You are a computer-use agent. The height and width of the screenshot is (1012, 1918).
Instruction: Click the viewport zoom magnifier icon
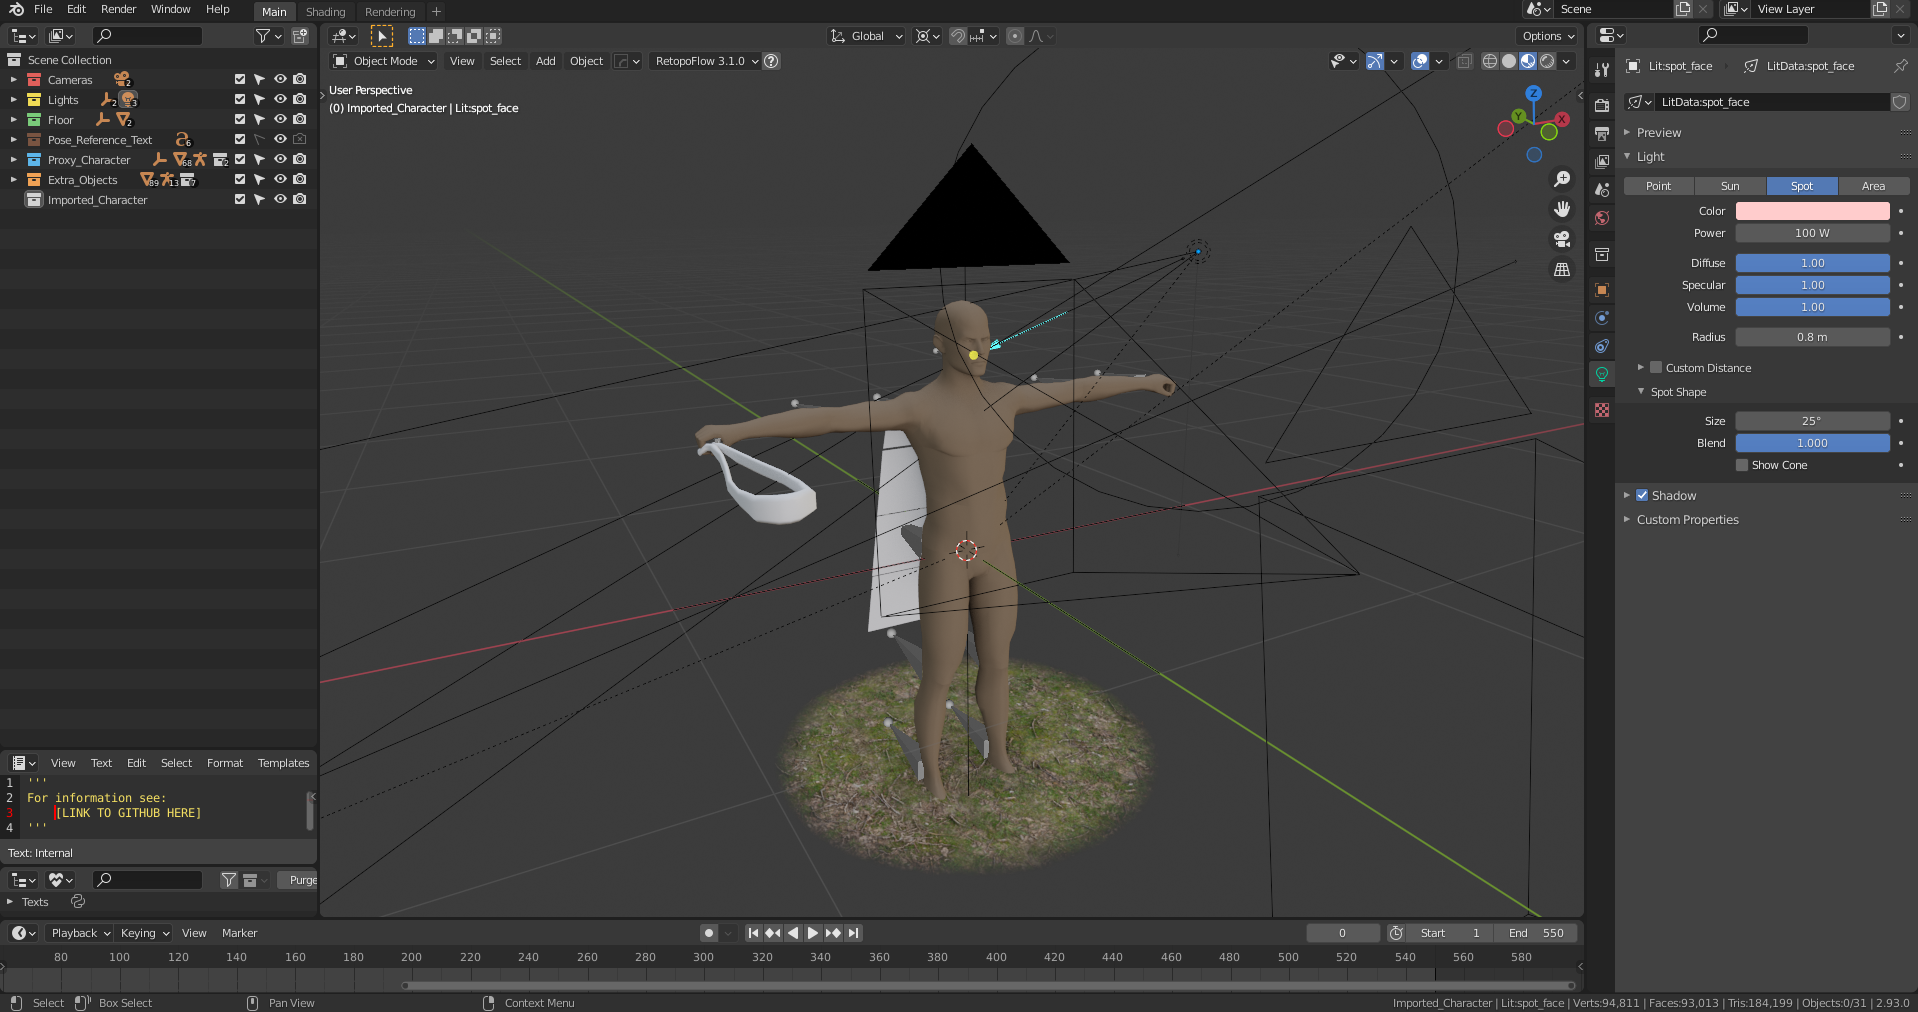[x=1562, y=179]
